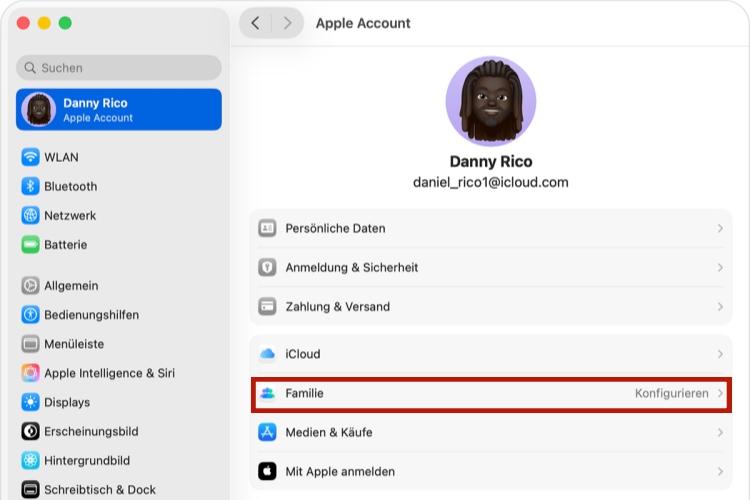750x500 pixels.
Task: Click the large Danny Rico profile picture
Action: (491, 101)
